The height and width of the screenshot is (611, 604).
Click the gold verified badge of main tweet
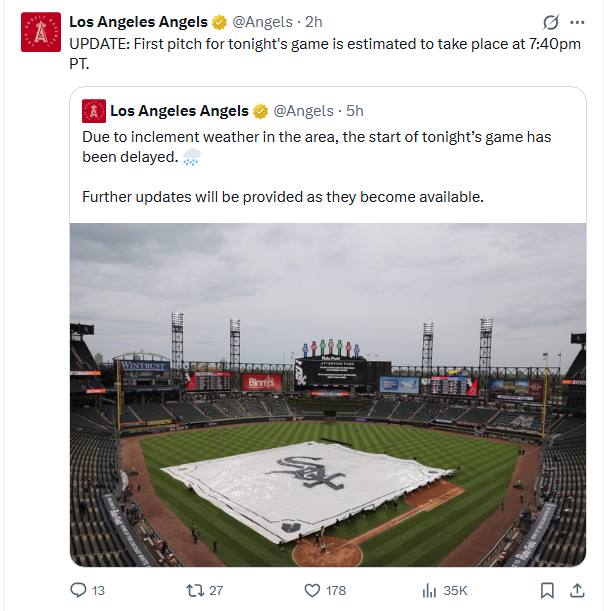pyautogui.click(x=221, y=22)
